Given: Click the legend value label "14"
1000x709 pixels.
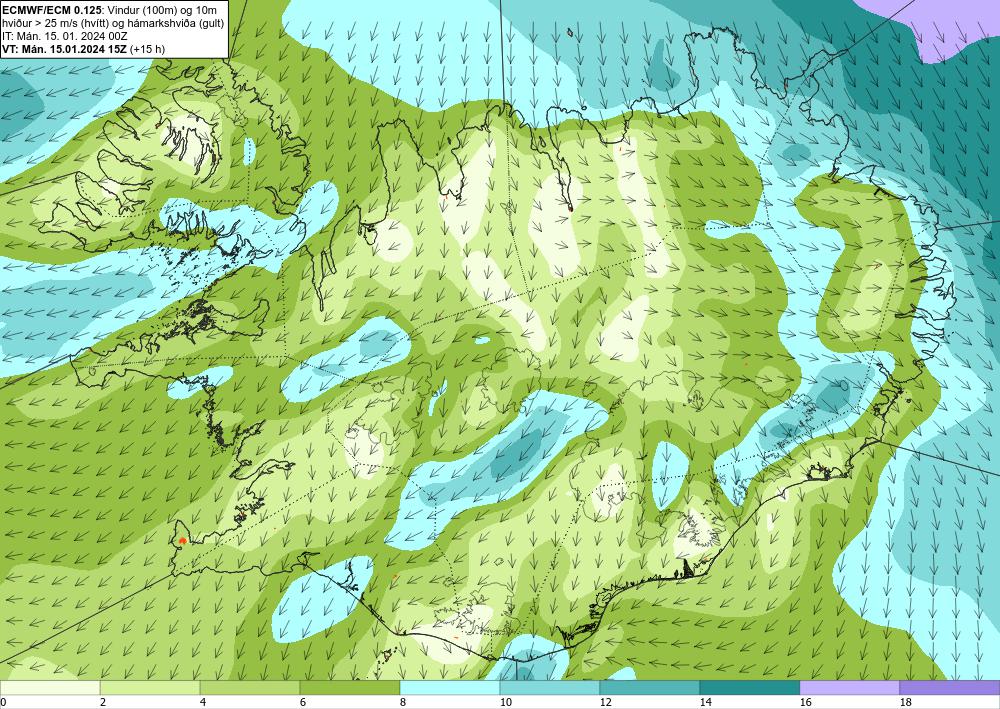Looking at the screenshot, I should (705, 703).
